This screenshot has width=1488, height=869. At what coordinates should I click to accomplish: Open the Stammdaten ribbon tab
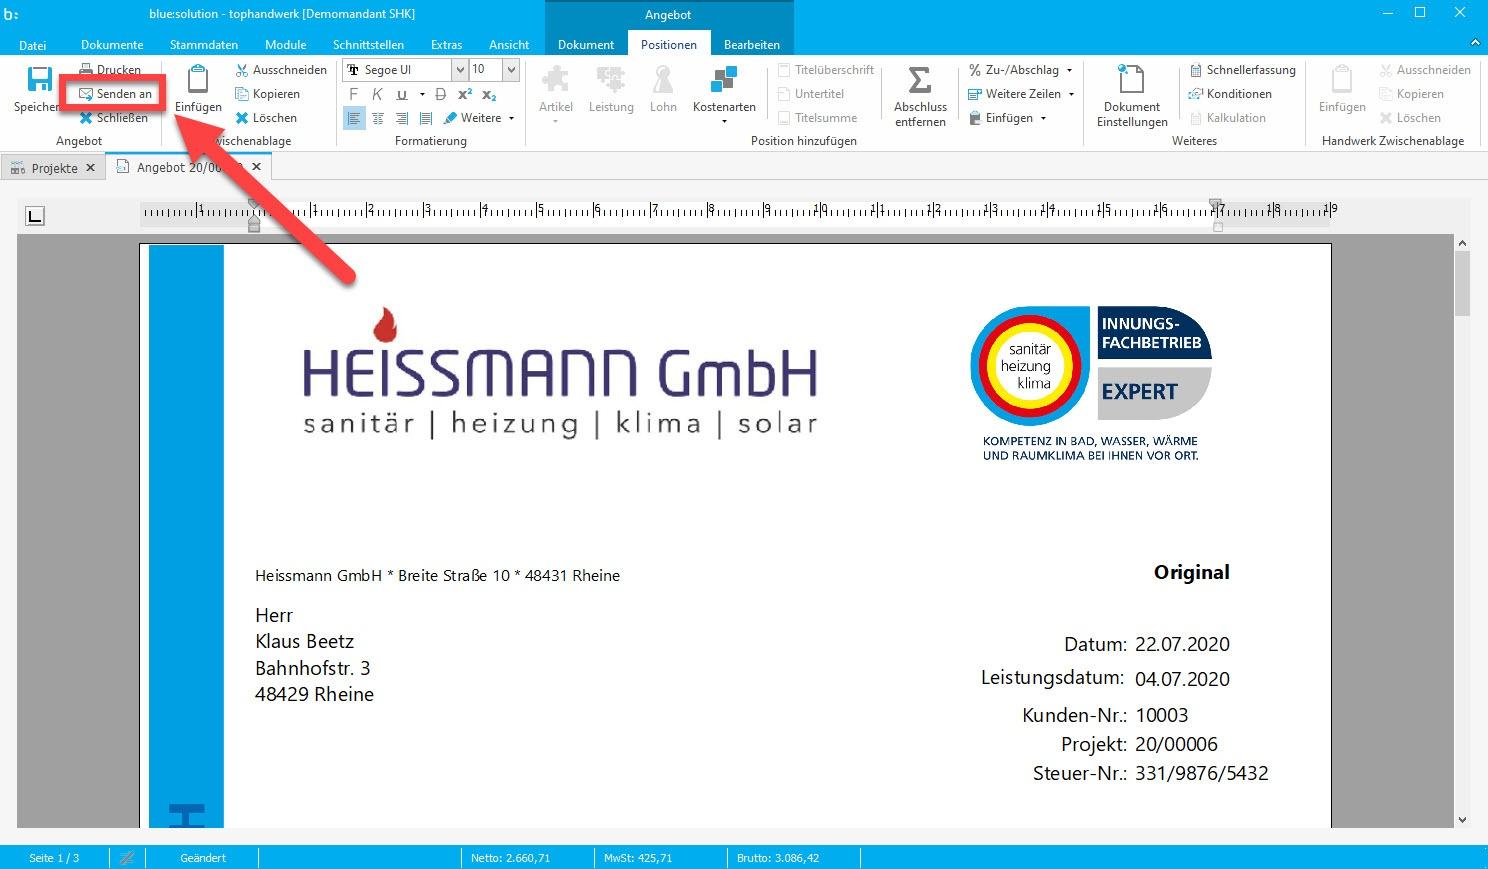204,44
